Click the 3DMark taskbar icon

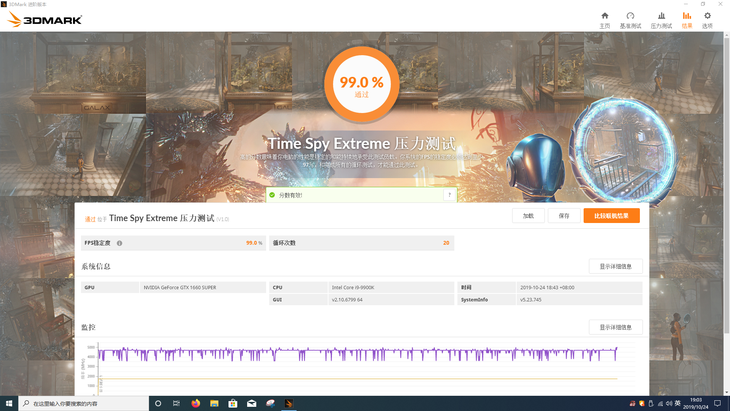[289, 404]
